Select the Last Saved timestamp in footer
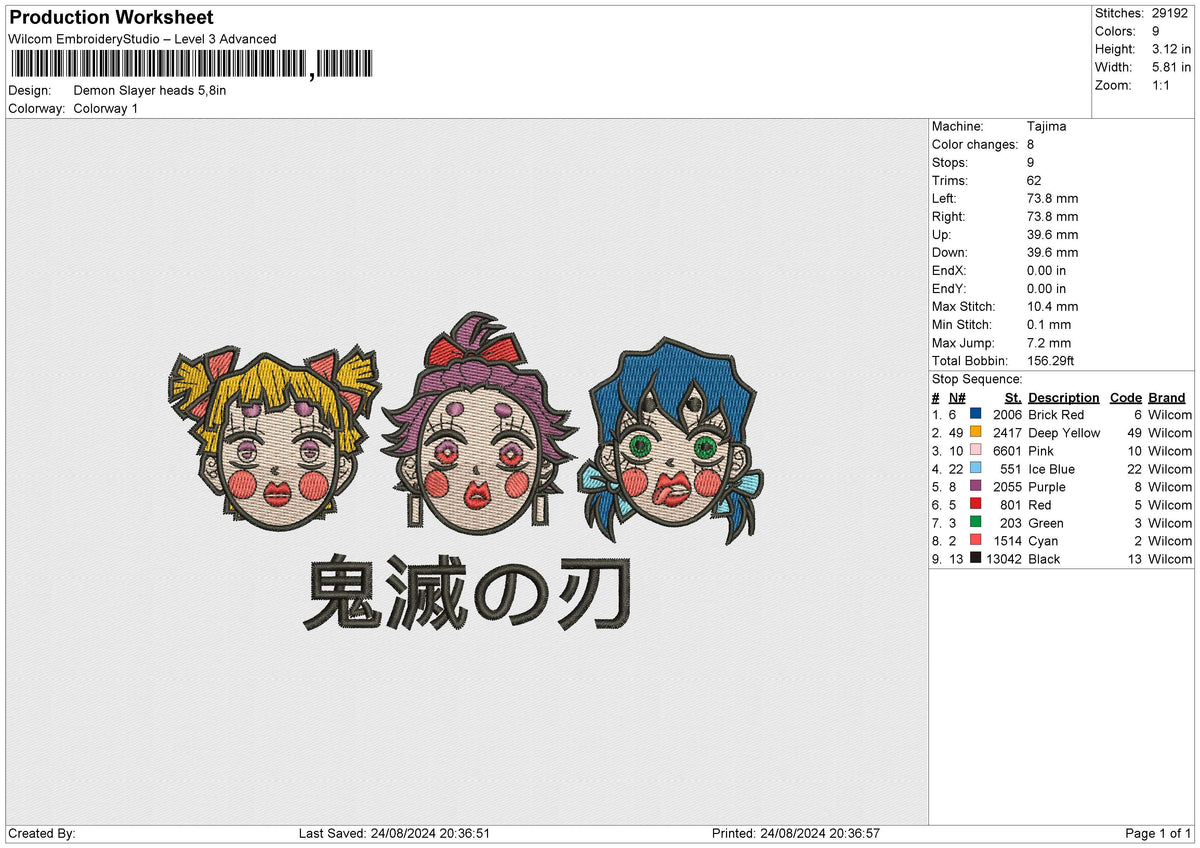 tap(394, 833)
